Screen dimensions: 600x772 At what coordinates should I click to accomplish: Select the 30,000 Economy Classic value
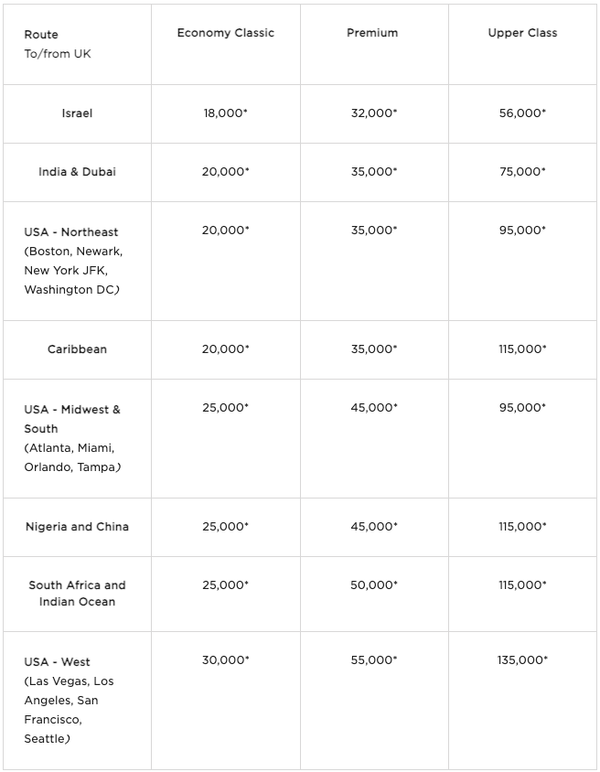225,660
